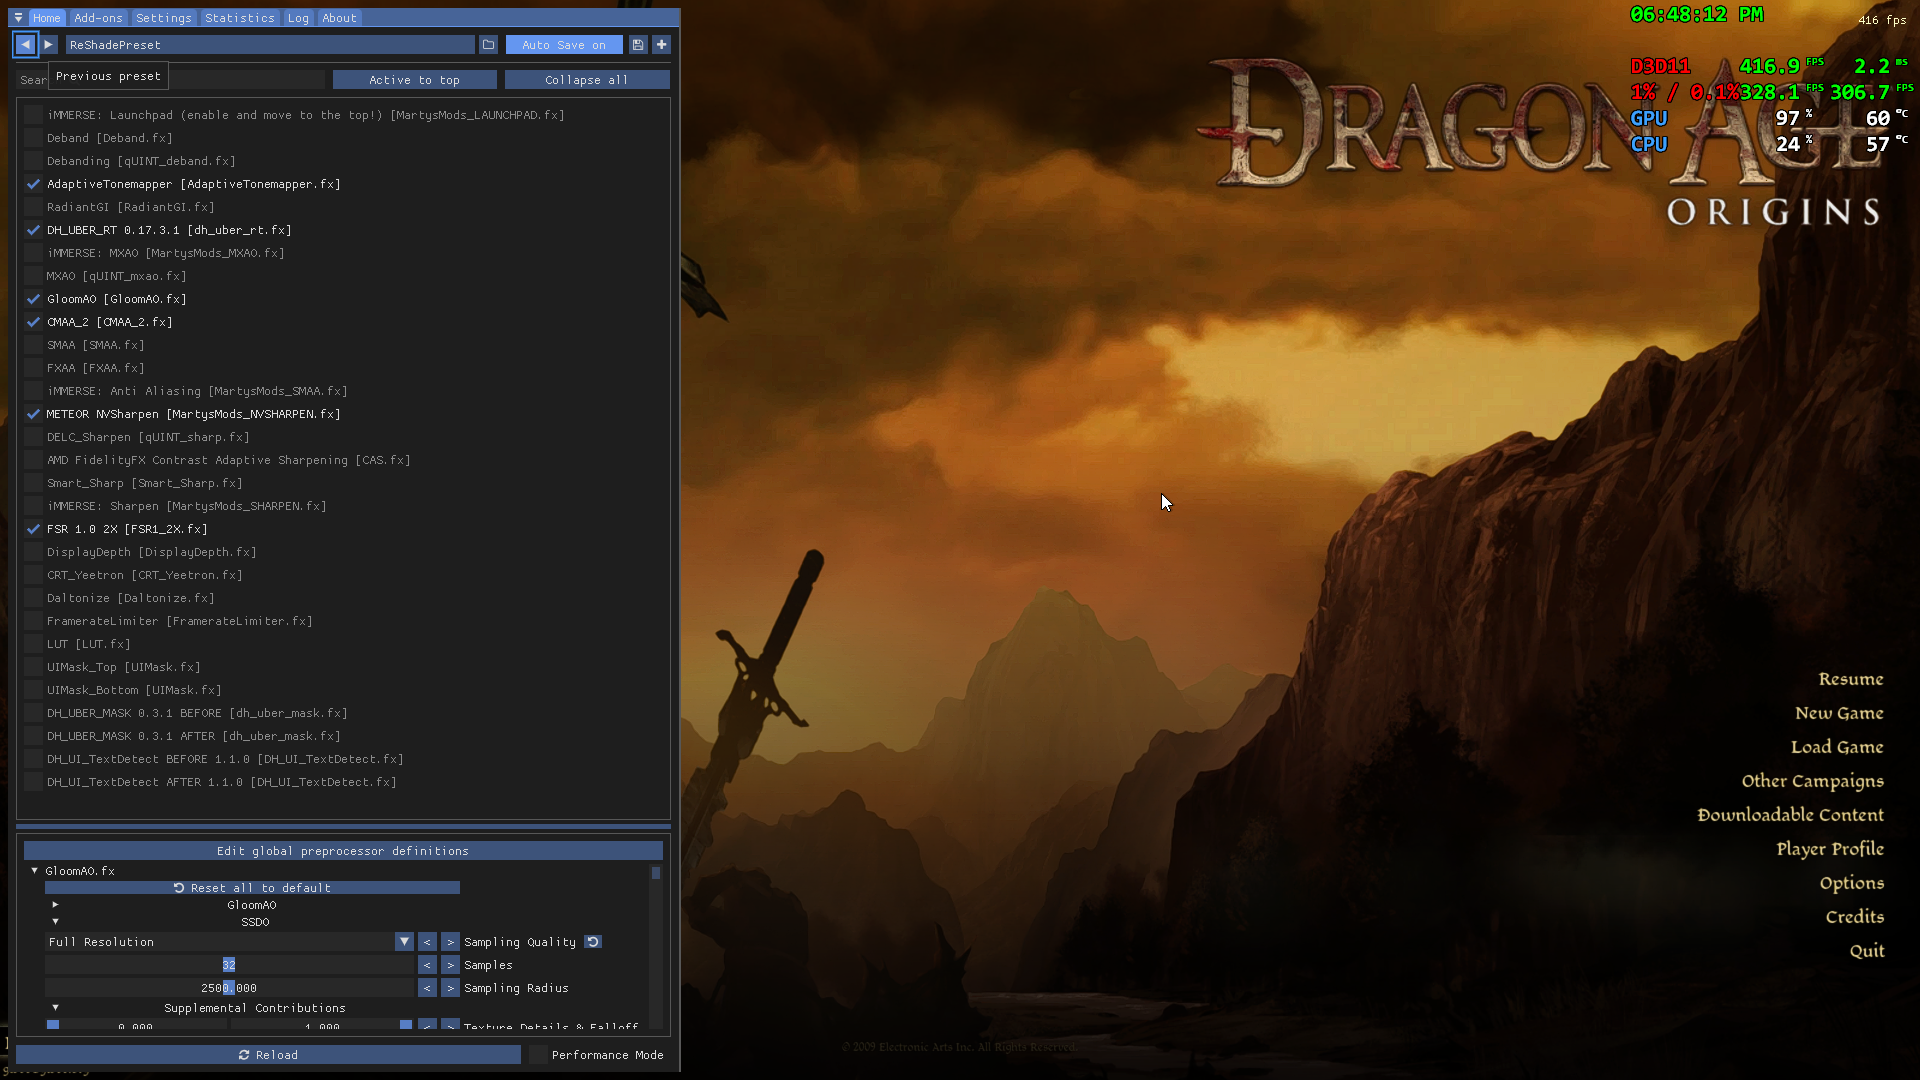The image size is (1920, 1080).
Task: Click the Samples value slider field
Action: coord(229,965)
